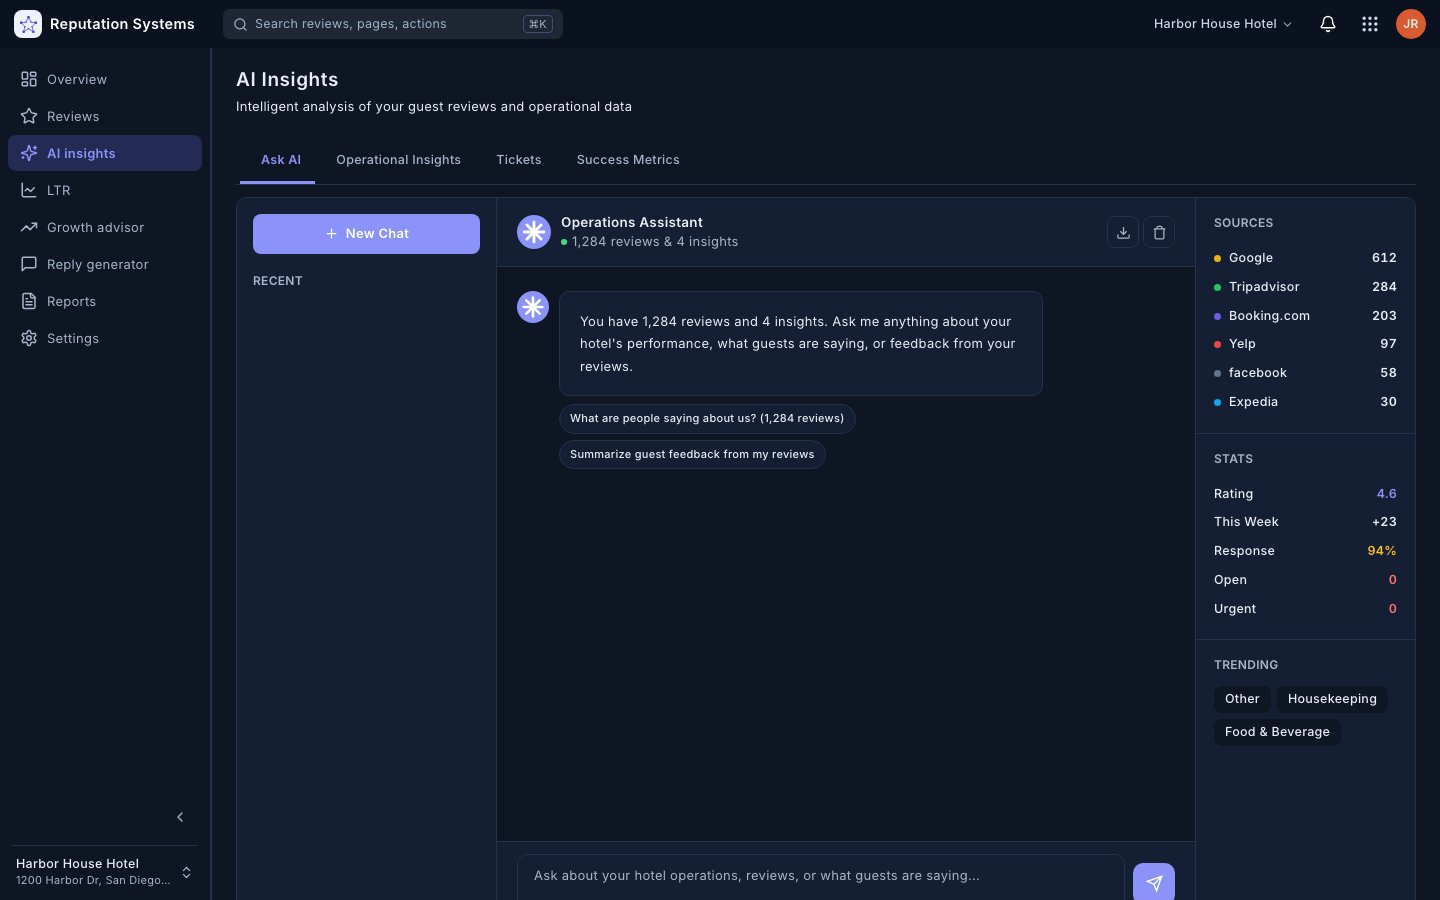
Task: Focus the search reviews field
Action: [x=393, y=24]
